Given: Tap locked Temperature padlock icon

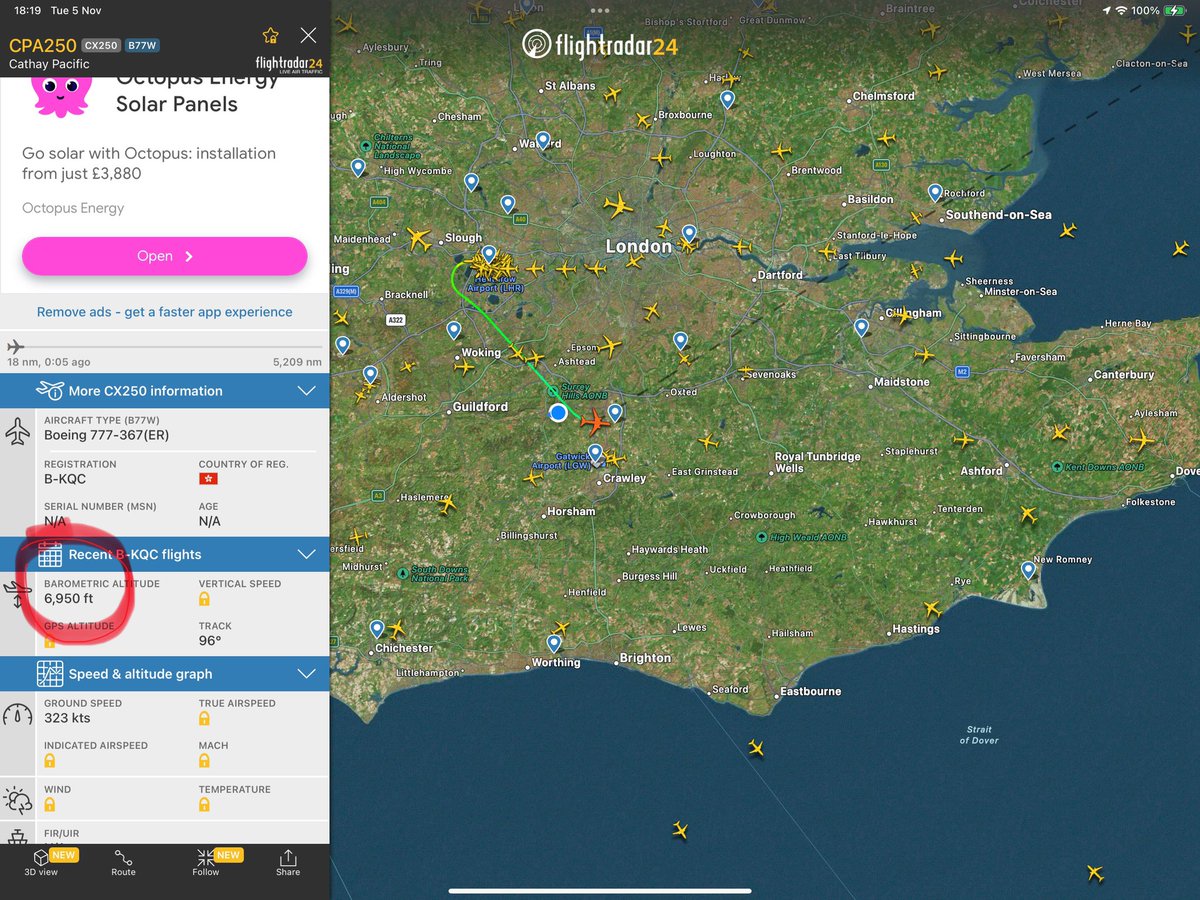Looking at the screenshot, I should point(204,805).
